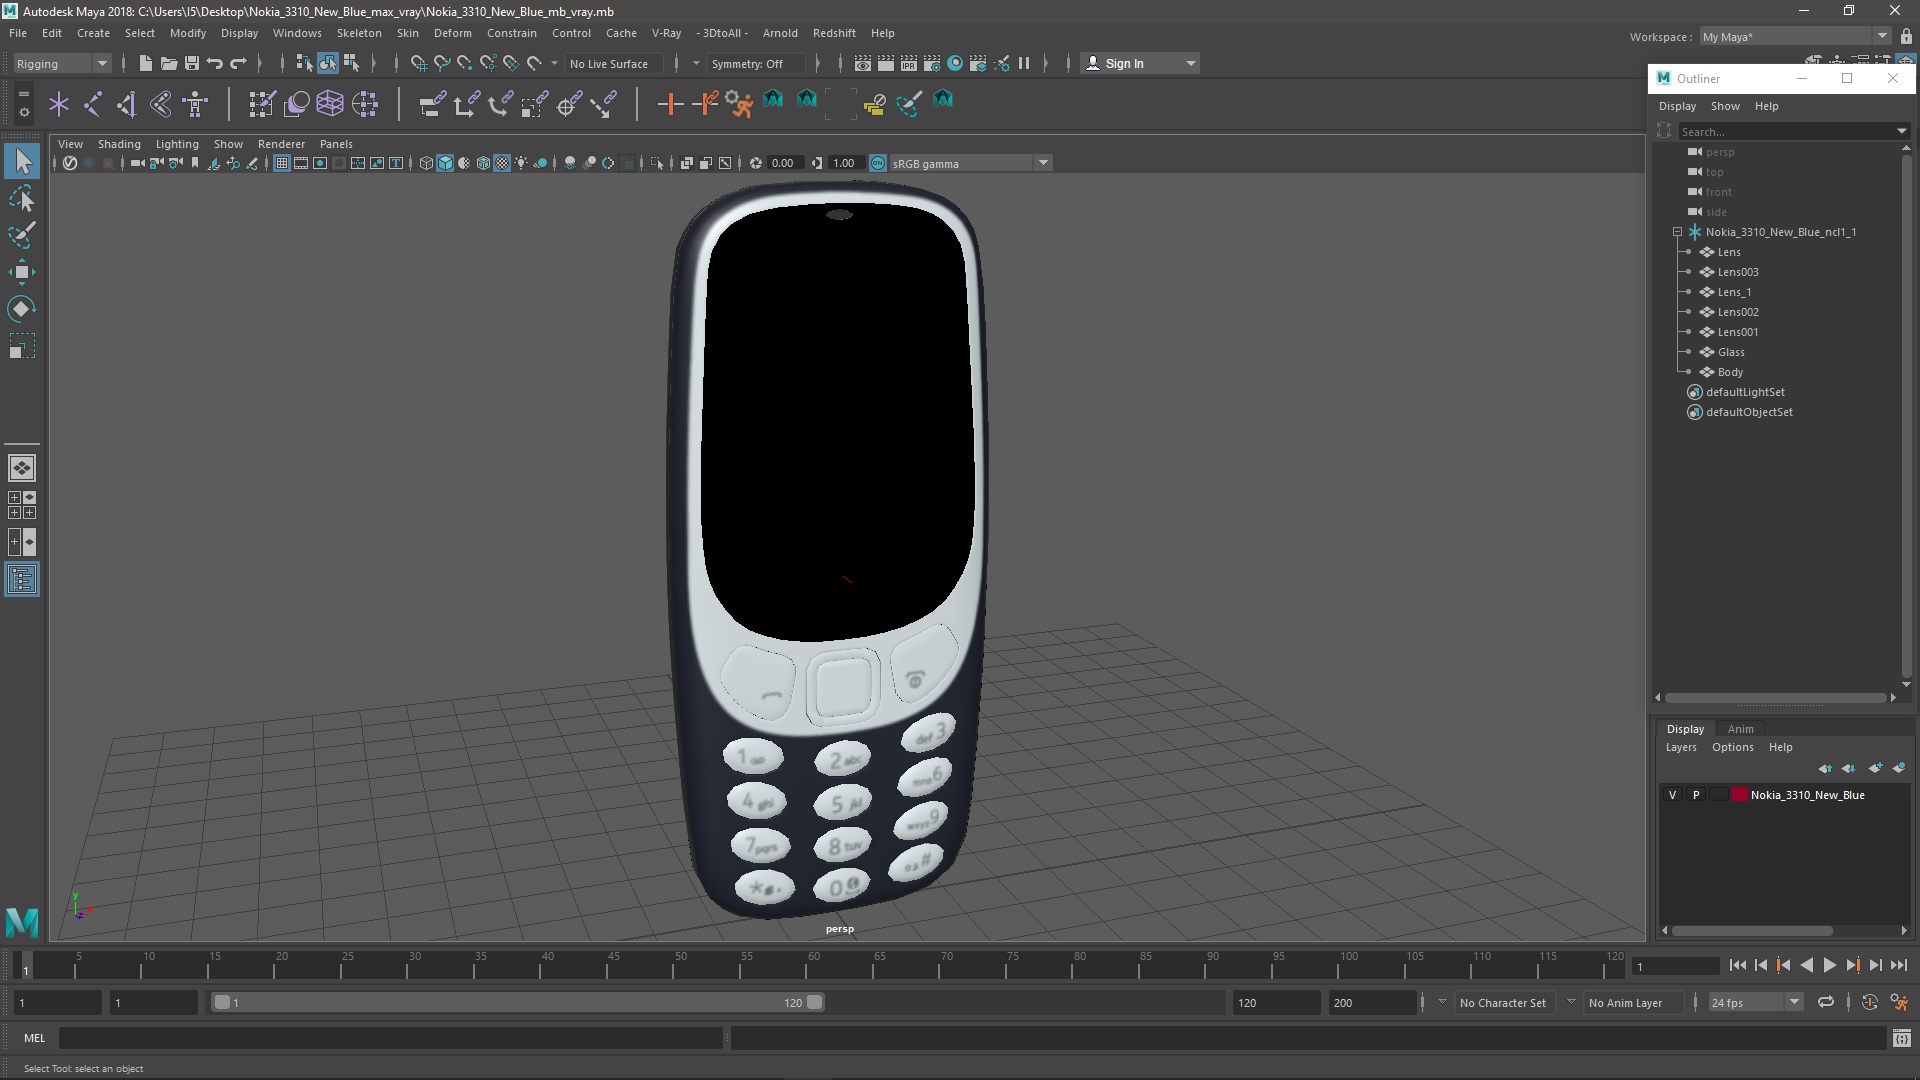Toggle the viewport Grid display button
The image size is (1920, 1080).
tap(282, 163)
